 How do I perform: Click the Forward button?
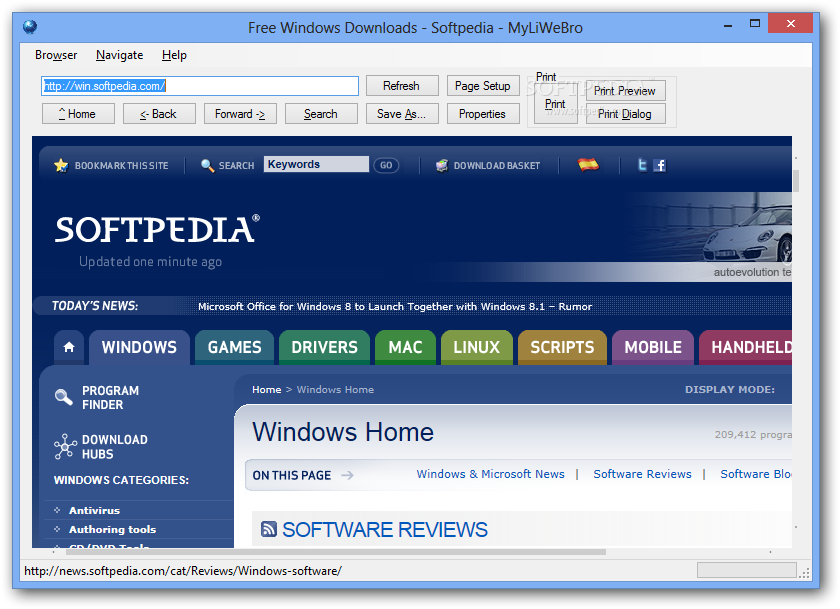point(240,114)
